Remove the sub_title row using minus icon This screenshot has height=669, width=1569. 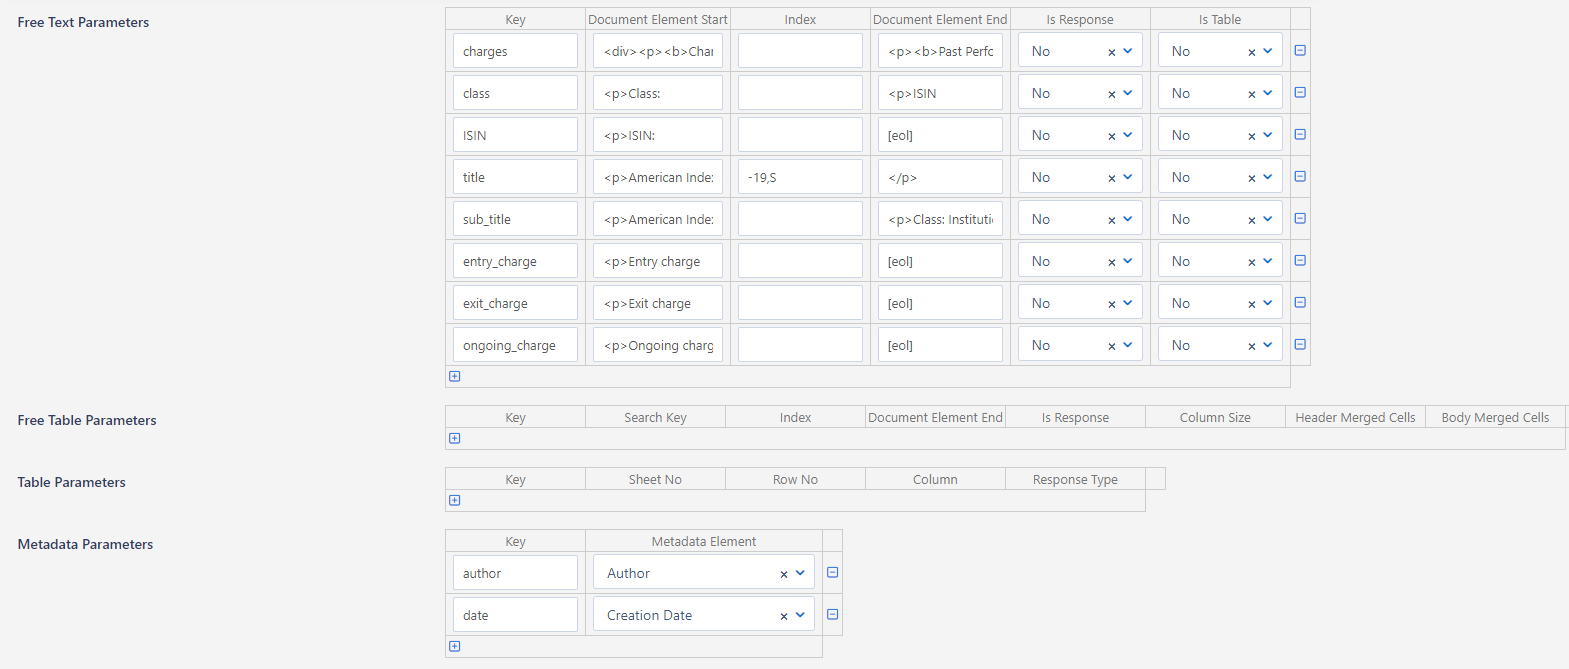point(1300,218)
